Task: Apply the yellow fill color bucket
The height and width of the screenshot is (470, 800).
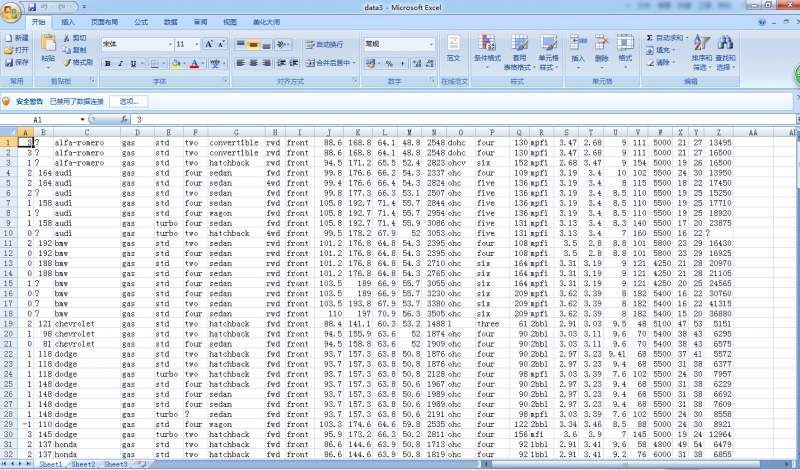Action: click(x=176, y=63)
